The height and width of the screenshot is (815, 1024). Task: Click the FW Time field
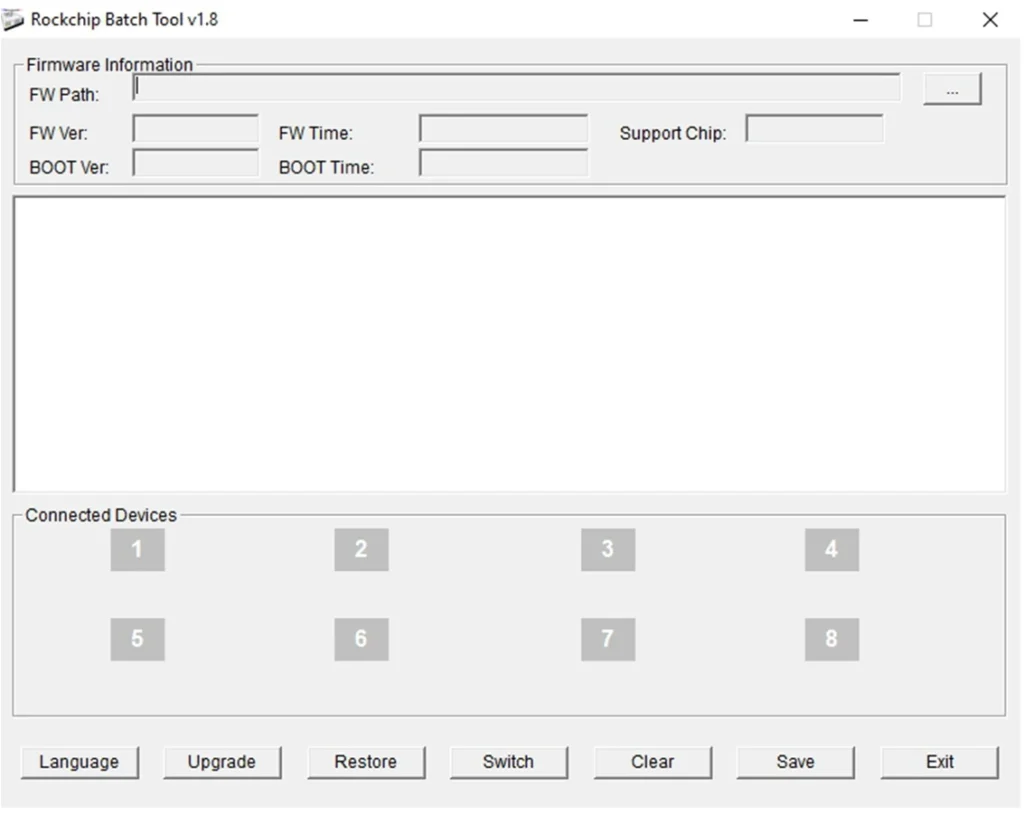[x=504, y=129]
